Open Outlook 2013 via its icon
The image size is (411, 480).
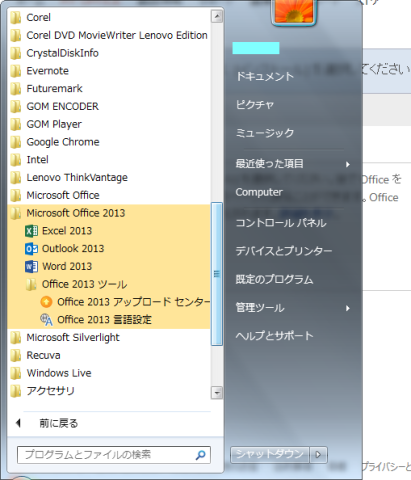pyautogui.click(x=31, y=249)
